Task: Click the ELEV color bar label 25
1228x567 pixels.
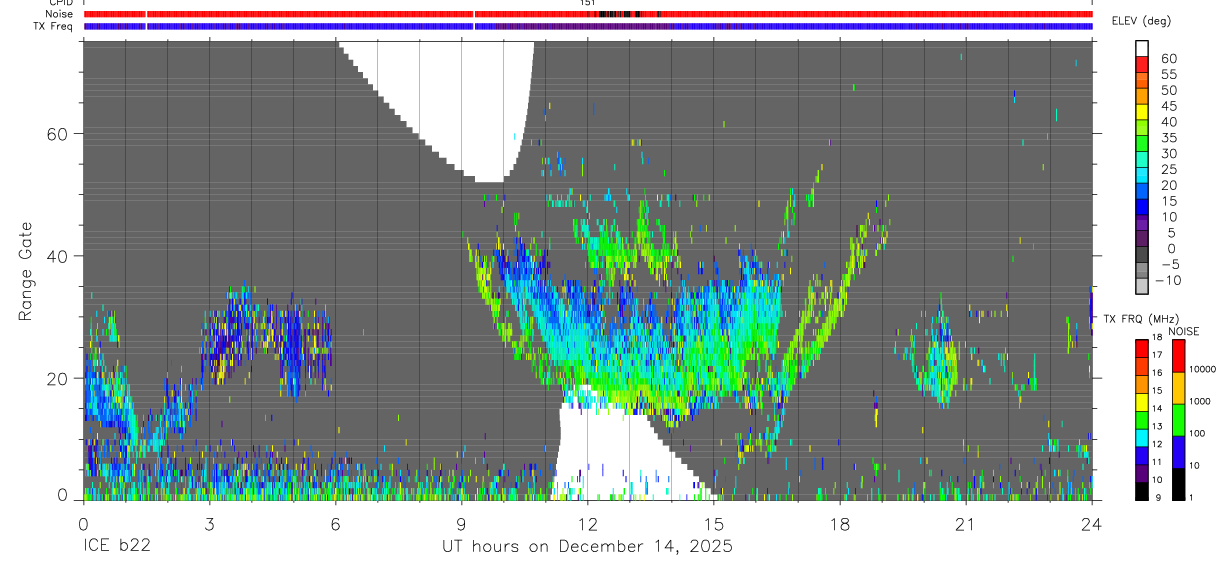Action: [1169, 169]
